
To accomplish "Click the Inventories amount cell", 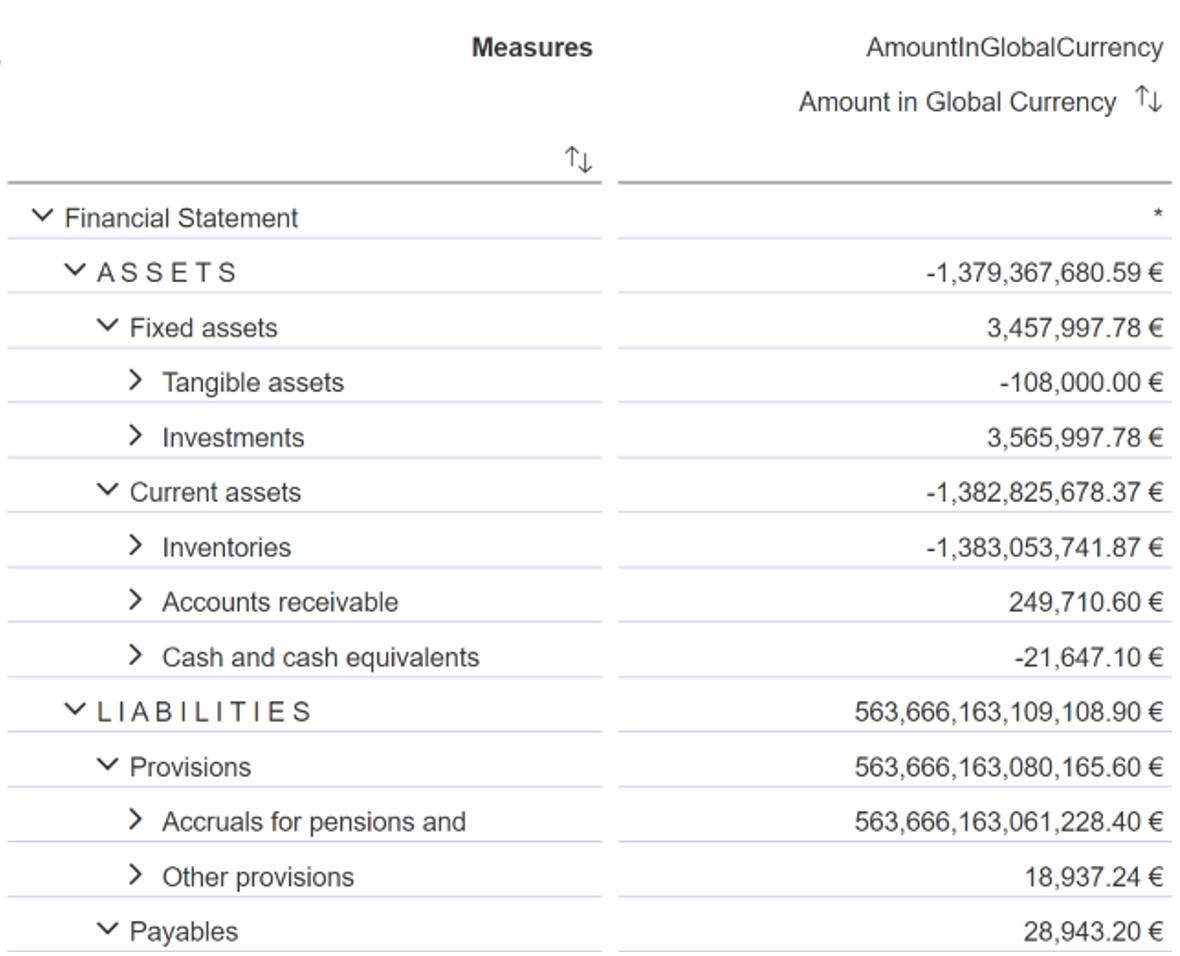I will pyautogui.click(x=1045, y=547).
